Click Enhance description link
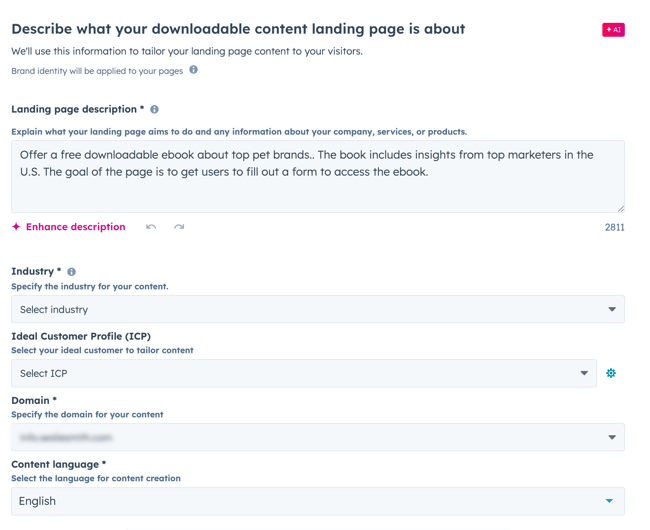The height and width of the screenshot is (530, 650). tap(75, 227)
